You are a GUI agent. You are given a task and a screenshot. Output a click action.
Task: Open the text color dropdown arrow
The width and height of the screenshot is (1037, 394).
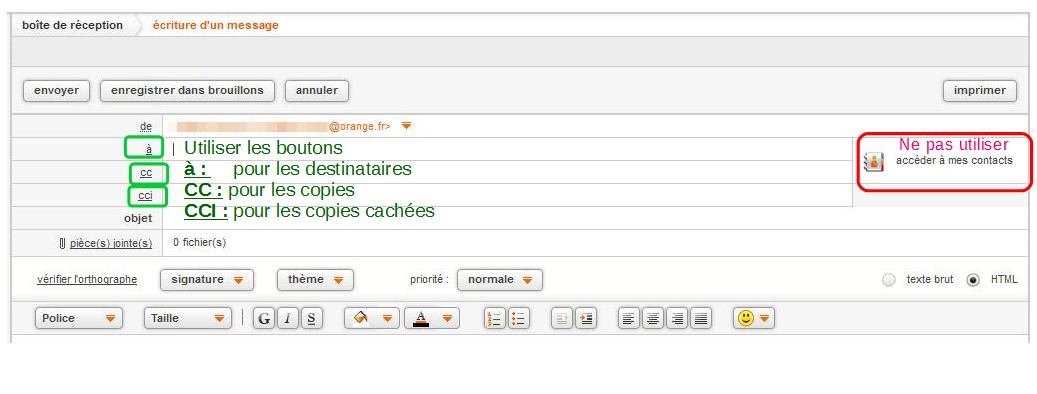click(x=448, y=319)
